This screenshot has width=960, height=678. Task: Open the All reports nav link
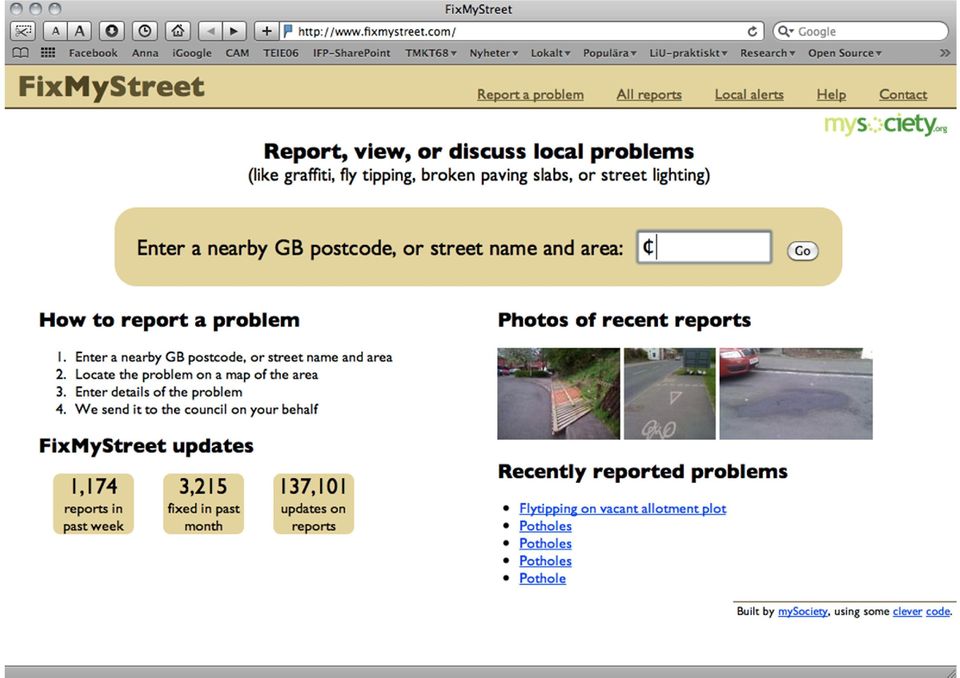[649, 95]
